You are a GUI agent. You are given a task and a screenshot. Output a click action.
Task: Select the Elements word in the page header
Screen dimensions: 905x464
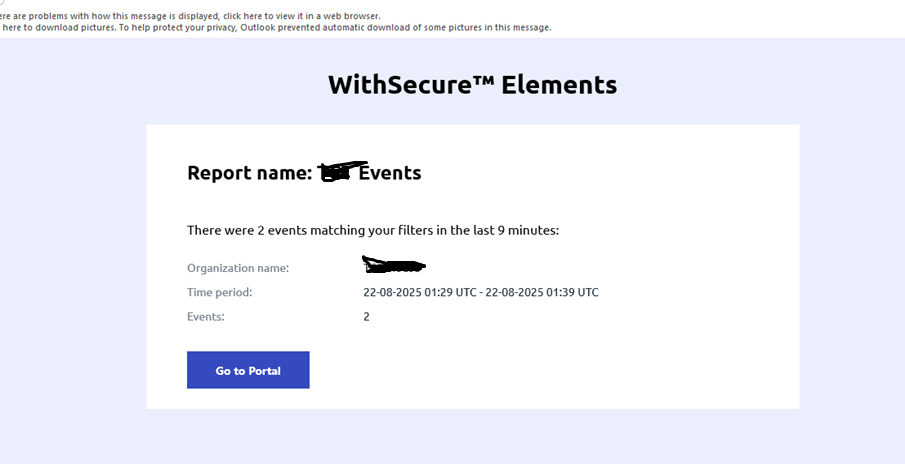pyautogui.click(x=559, y=85)
